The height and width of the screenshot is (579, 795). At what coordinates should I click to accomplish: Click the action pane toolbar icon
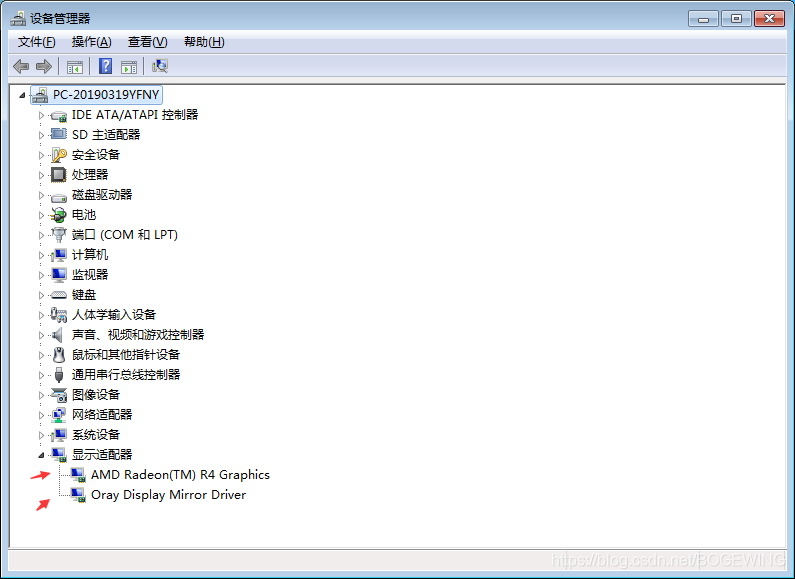click(x=129, y=67)
